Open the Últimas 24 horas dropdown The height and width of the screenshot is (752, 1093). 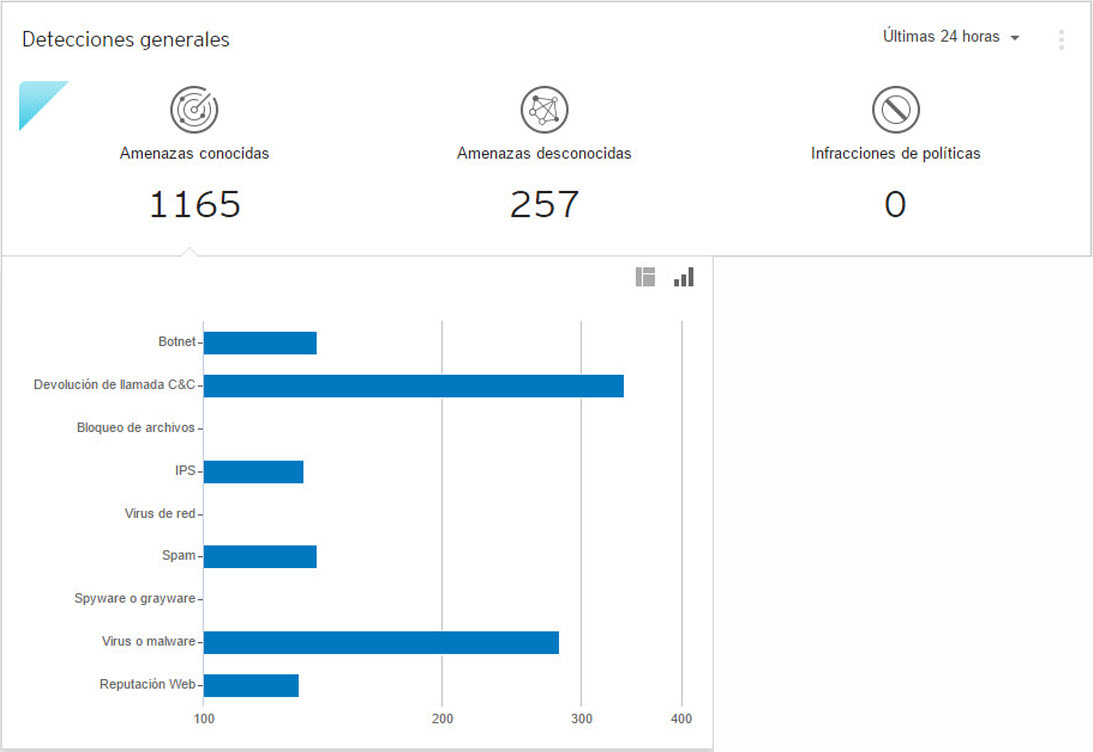coord(950,37)
